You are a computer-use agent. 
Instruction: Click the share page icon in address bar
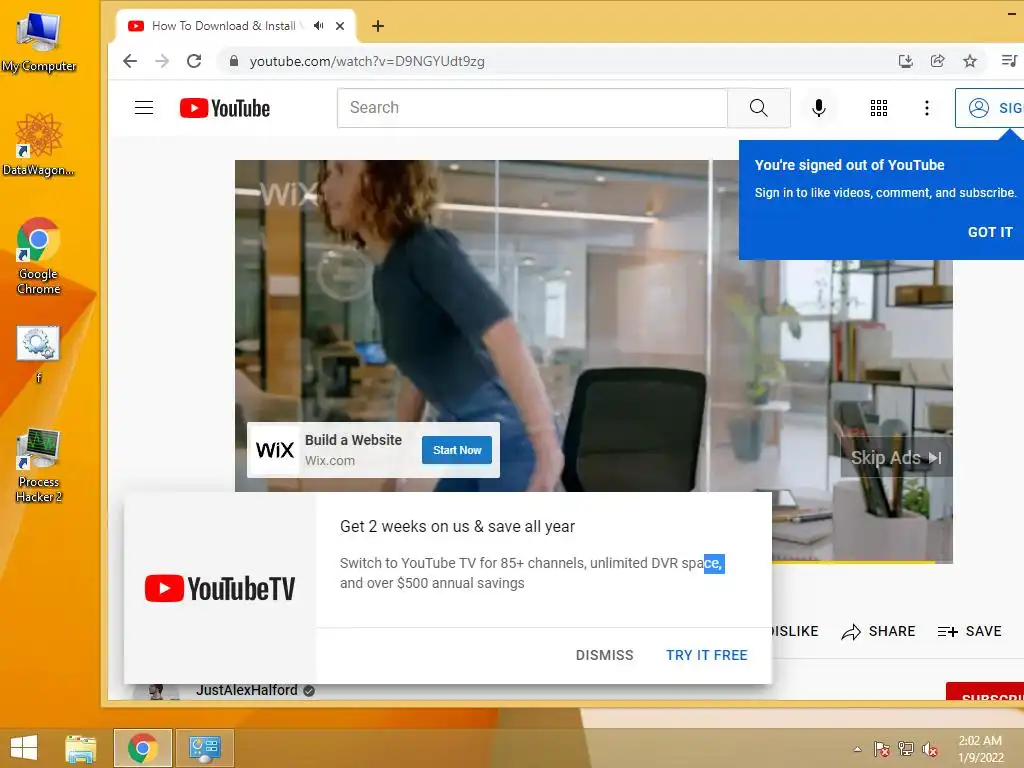coord(937,61)
